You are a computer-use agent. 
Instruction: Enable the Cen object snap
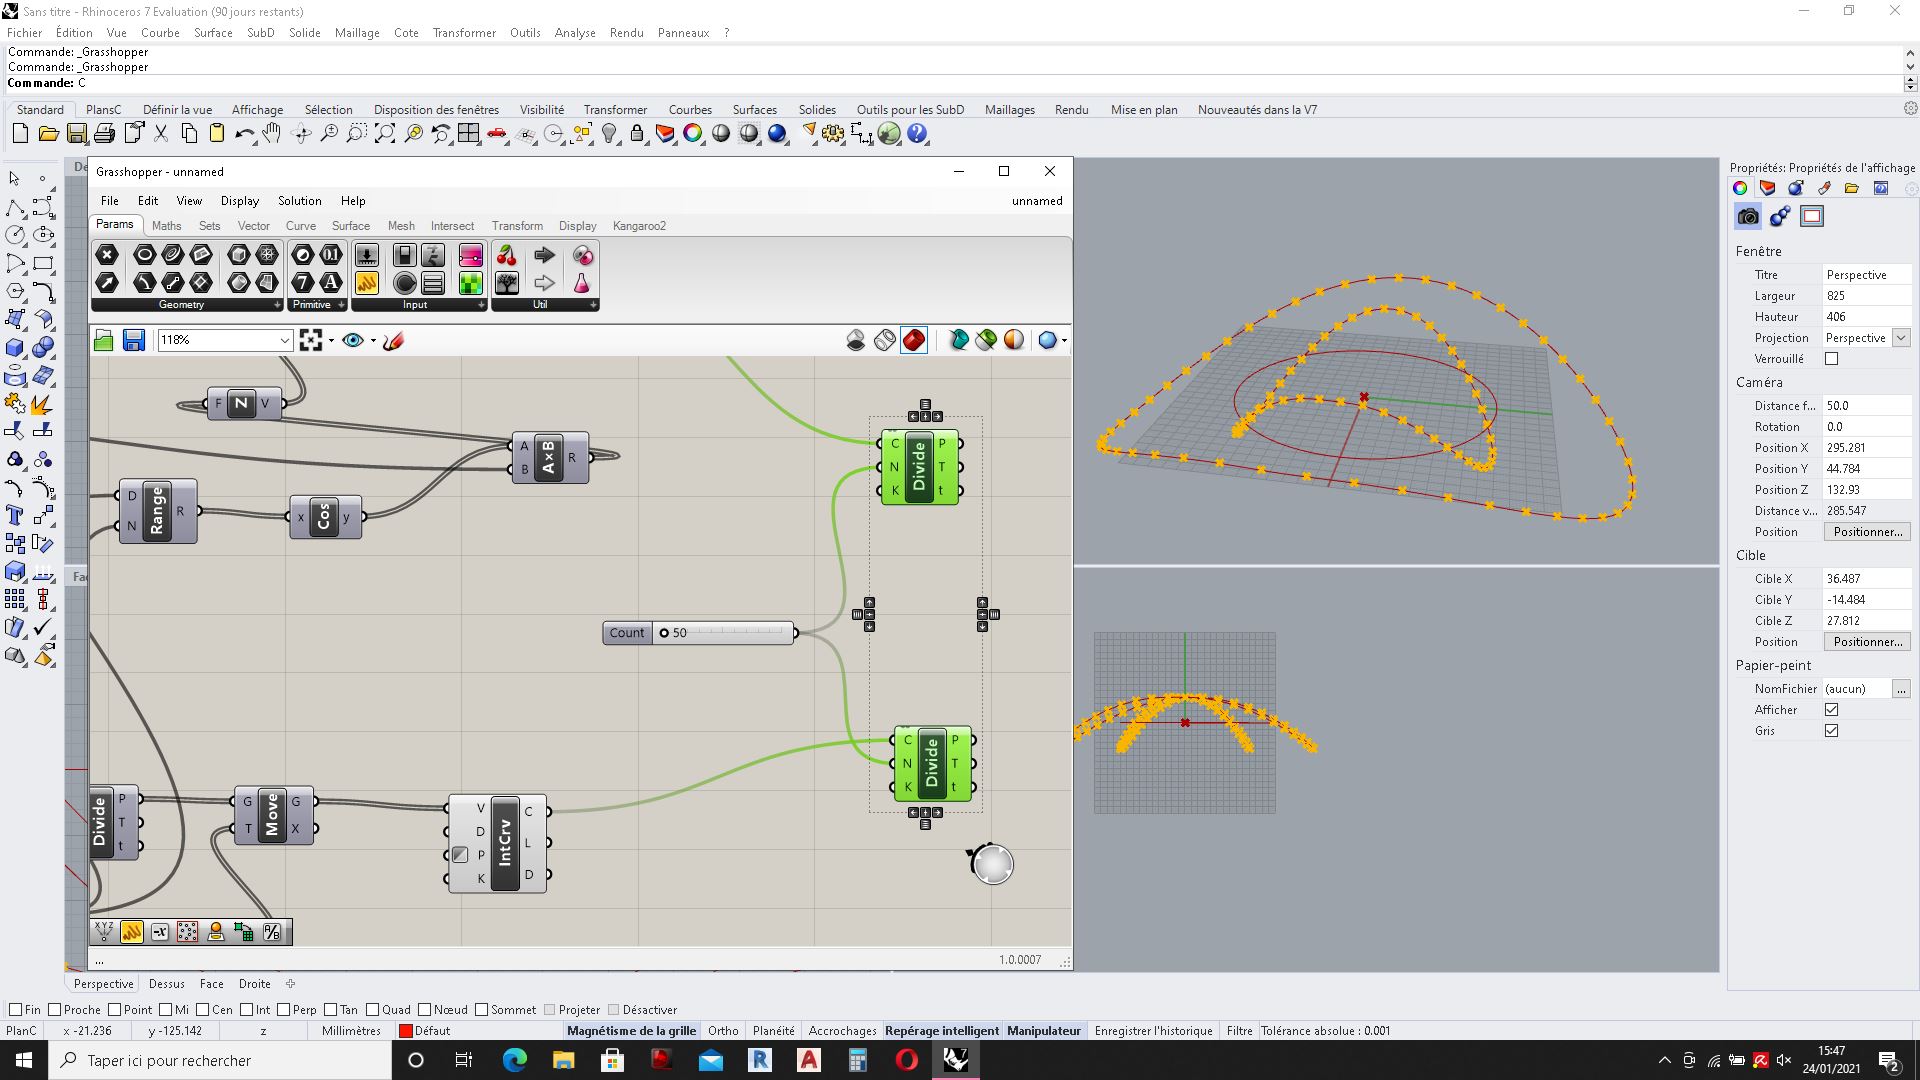(x=202, y=1010)
